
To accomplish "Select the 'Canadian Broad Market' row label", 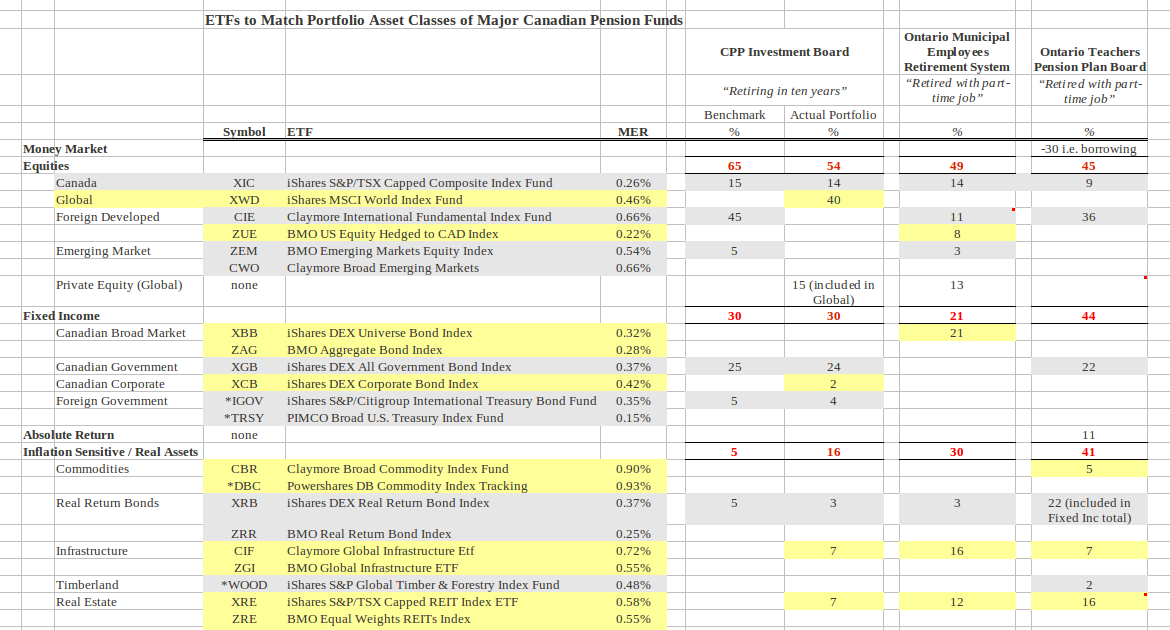I will pos(120,333).
